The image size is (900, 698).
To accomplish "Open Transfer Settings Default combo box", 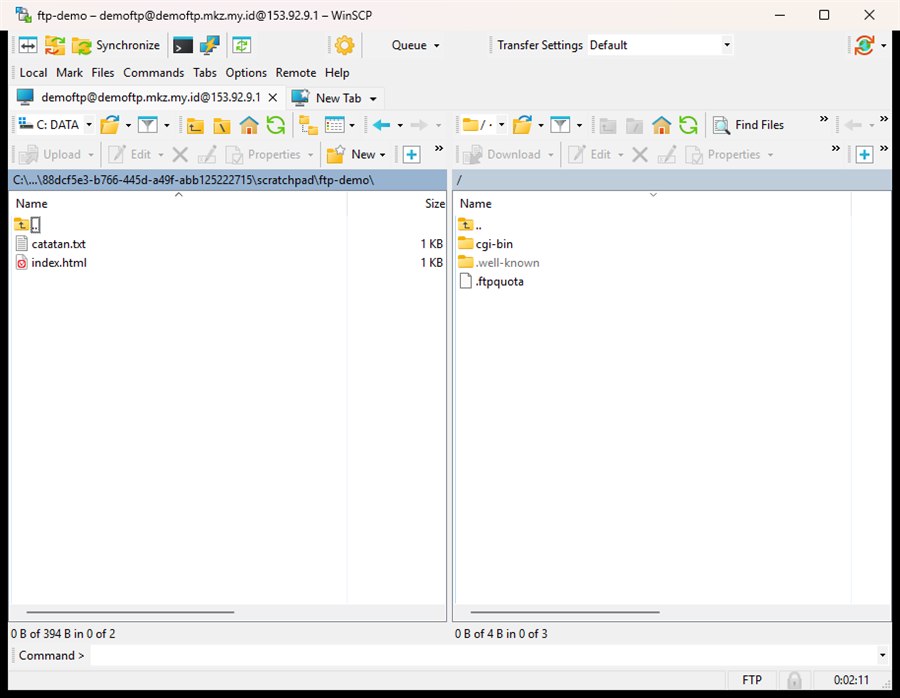I will 660,45.
